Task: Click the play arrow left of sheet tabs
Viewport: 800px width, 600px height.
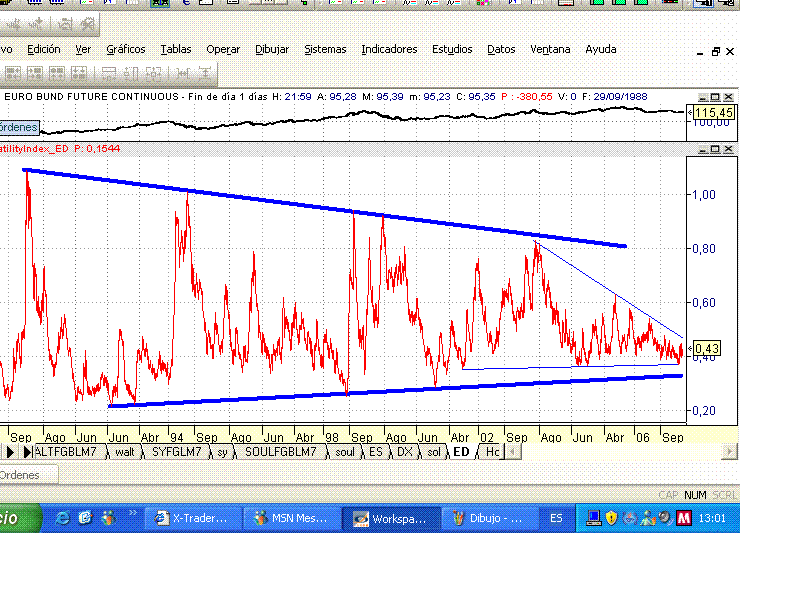Action: point(10,452)
